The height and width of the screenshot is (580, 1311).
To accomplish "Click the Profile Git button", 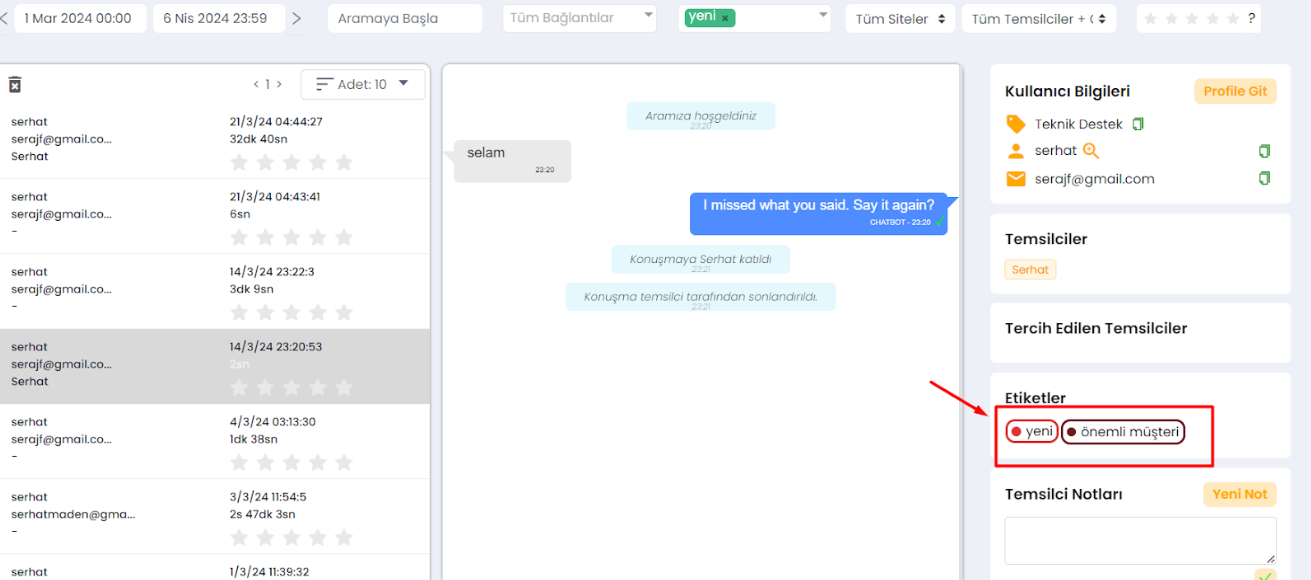I will point(1235,91).
